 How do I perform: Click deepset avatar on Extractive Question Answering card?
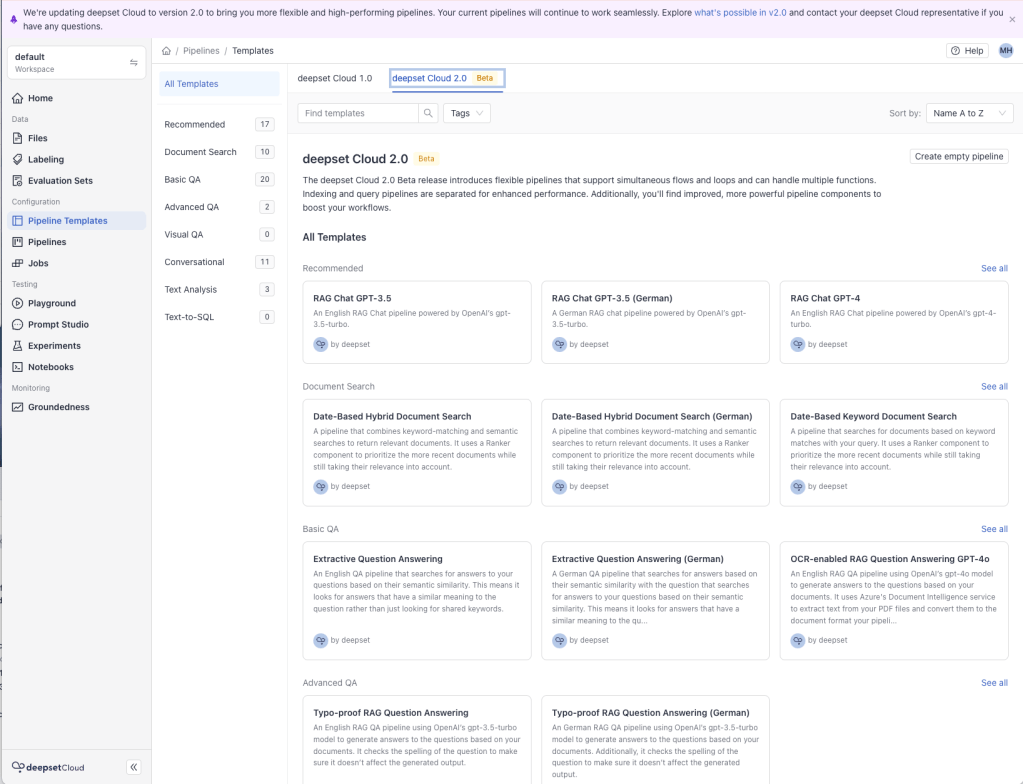320,641
